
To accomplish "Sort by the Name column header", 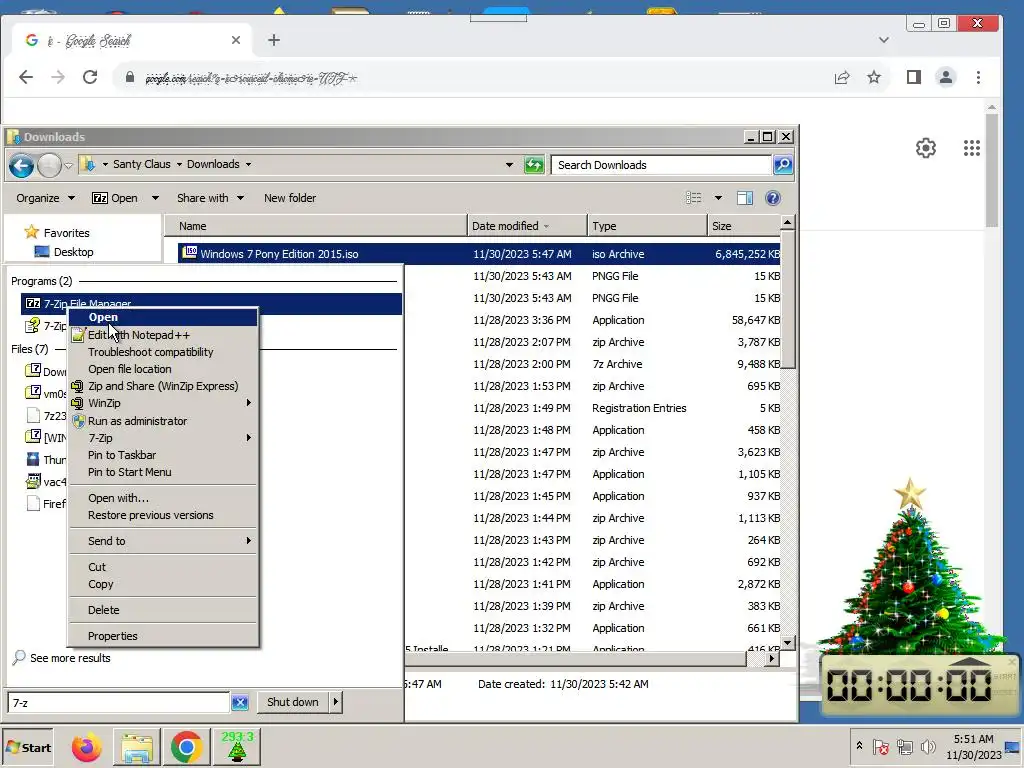I will tap(315, 226).
